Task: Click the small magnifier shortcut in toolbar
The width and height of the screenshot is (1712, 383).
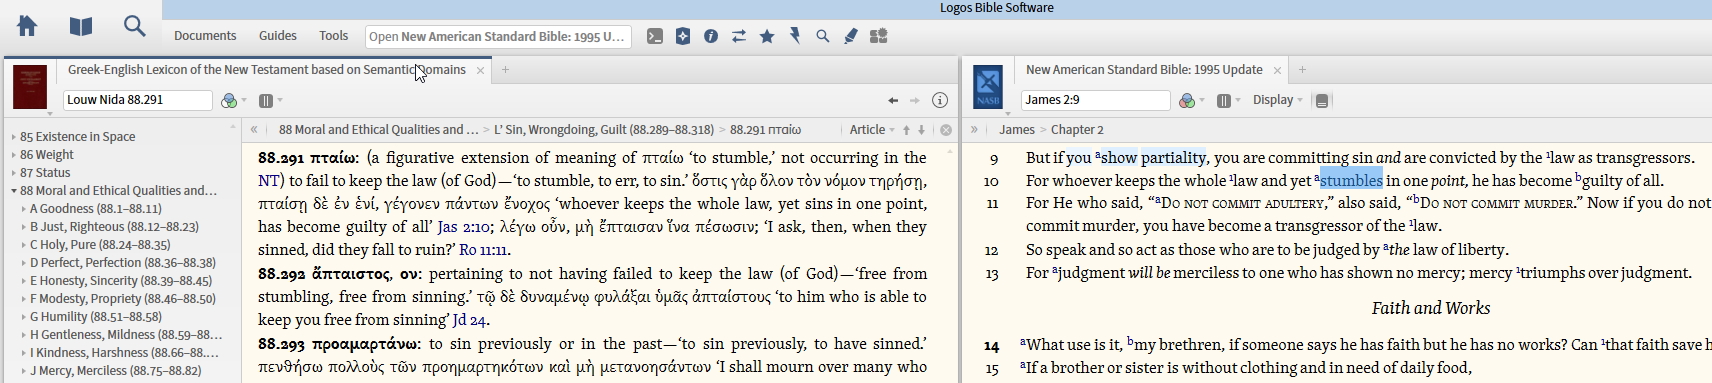Action: 823,36
